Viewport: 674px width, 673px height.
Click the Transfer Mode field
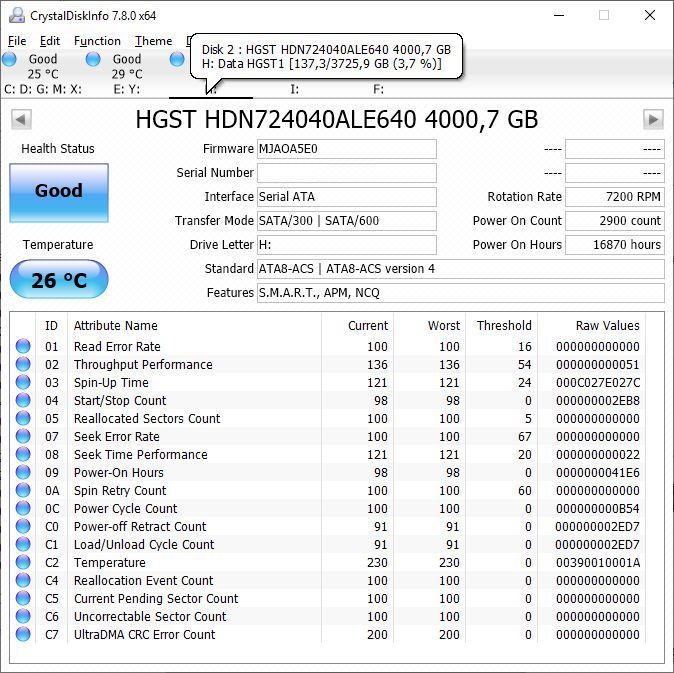point(347,221)
